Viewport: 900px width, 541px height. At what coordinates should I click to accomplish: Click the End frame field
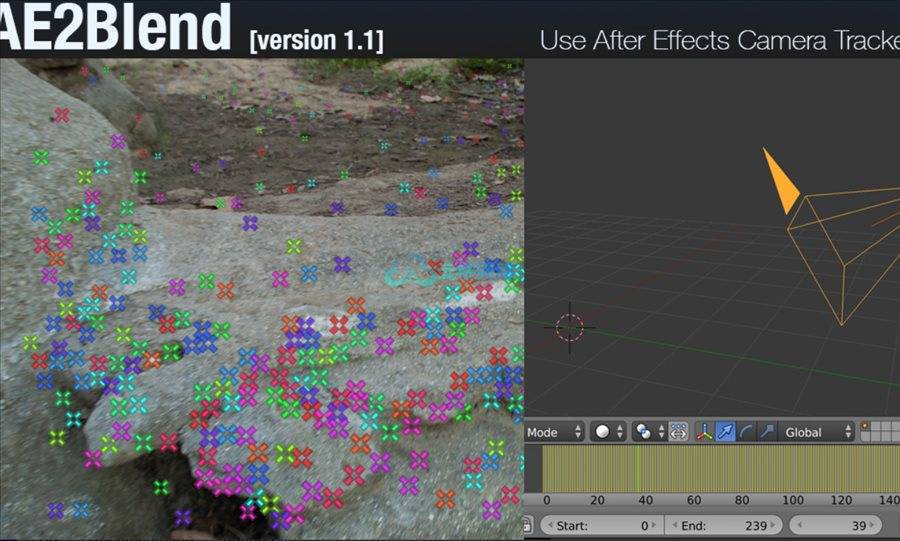724,526
